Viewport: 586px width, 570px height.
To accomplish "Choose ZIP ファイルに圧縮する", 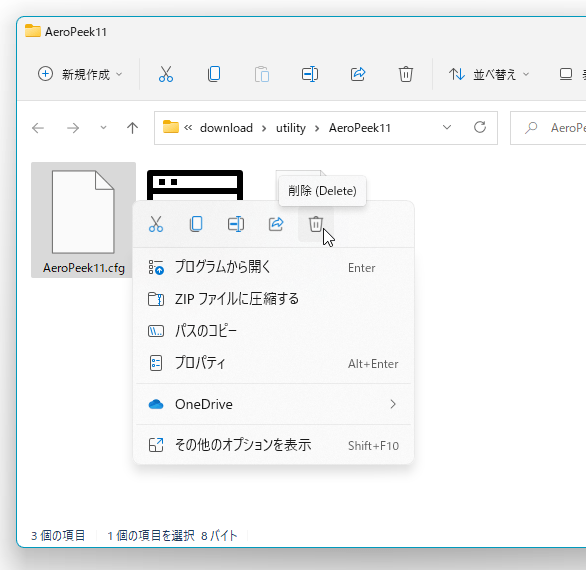I will [274, 299].
